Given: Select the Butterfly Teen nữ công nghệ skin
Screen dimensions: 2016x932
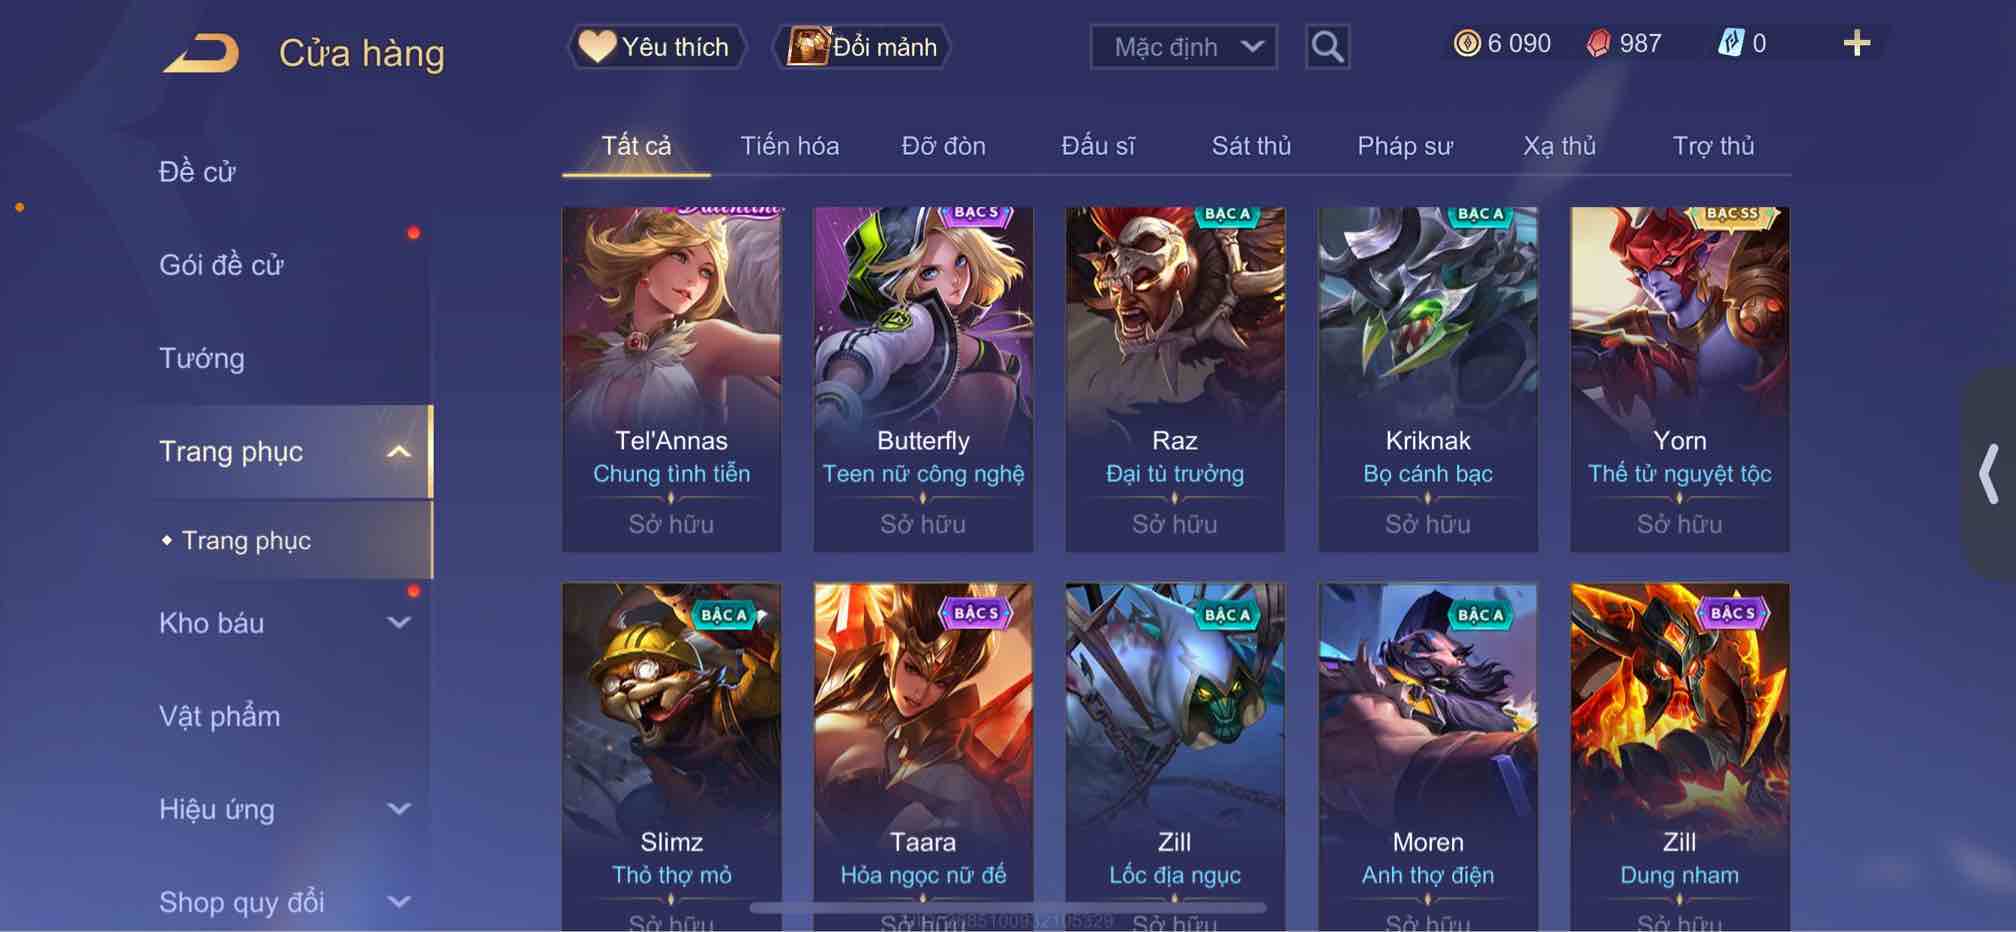Looking at the screenshot, I should (923, 379).
